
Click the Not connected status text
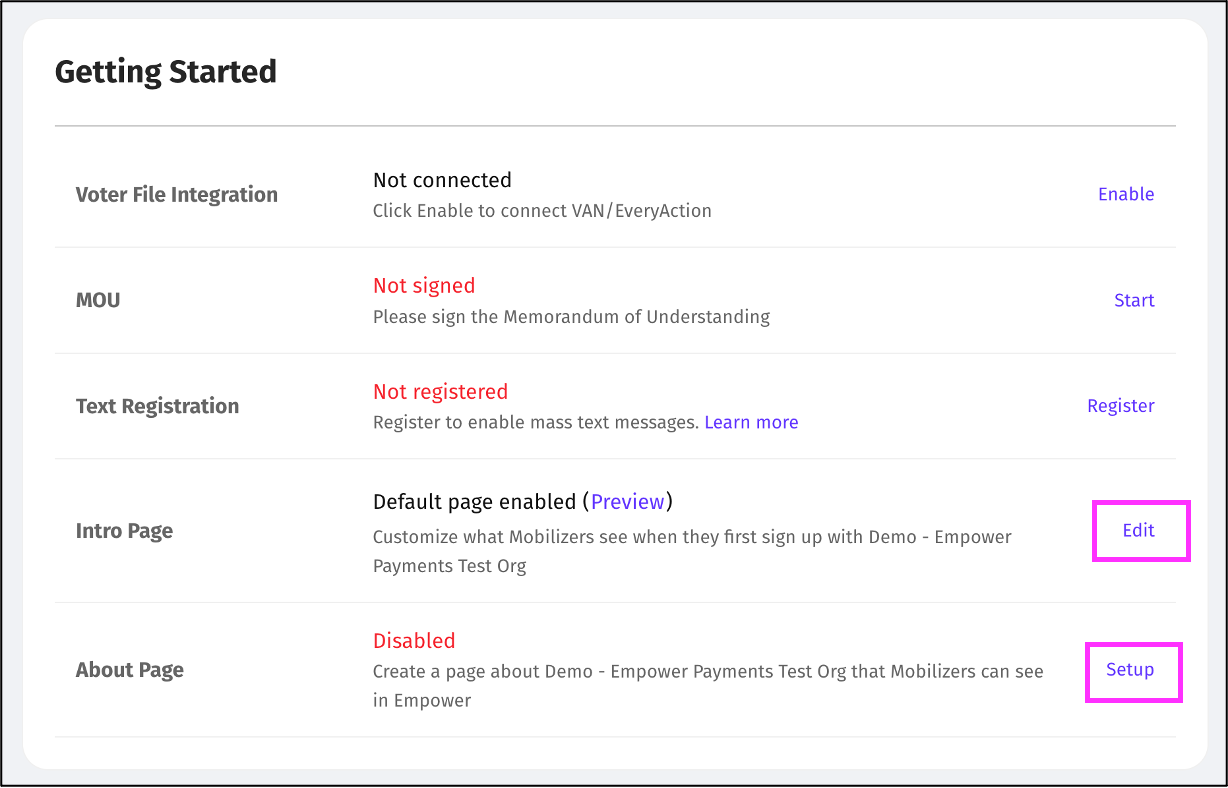click(x=442, y=180)
